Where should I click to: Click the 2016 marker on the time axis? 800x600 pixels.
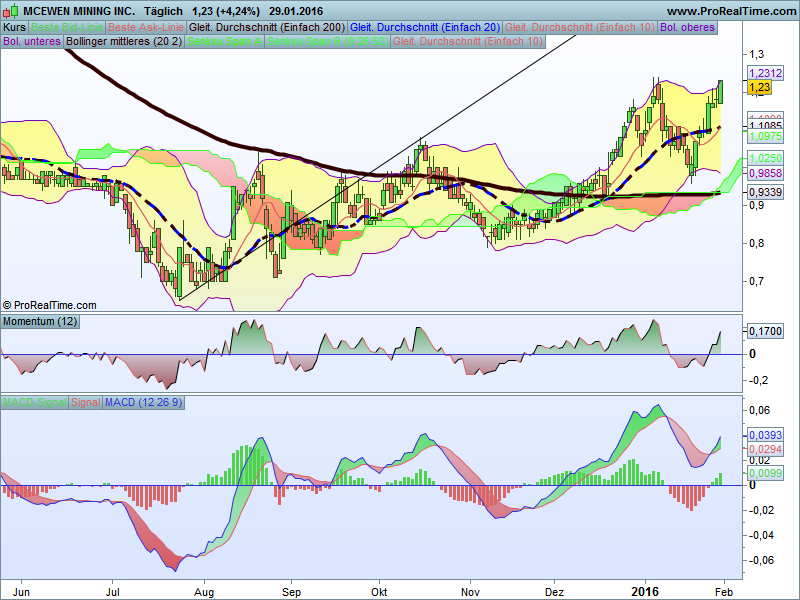coord(646,590)
